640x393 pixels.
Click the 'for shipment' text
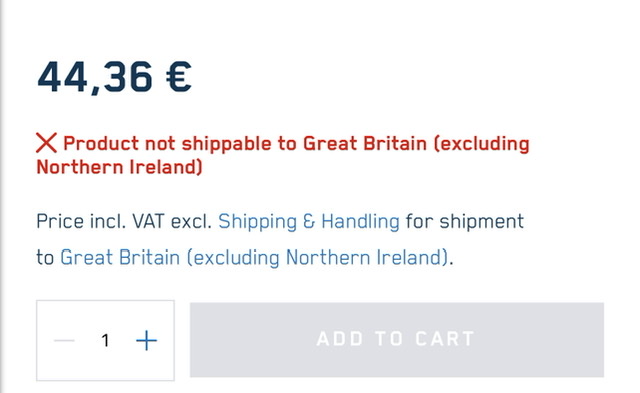tap(464, 222)
